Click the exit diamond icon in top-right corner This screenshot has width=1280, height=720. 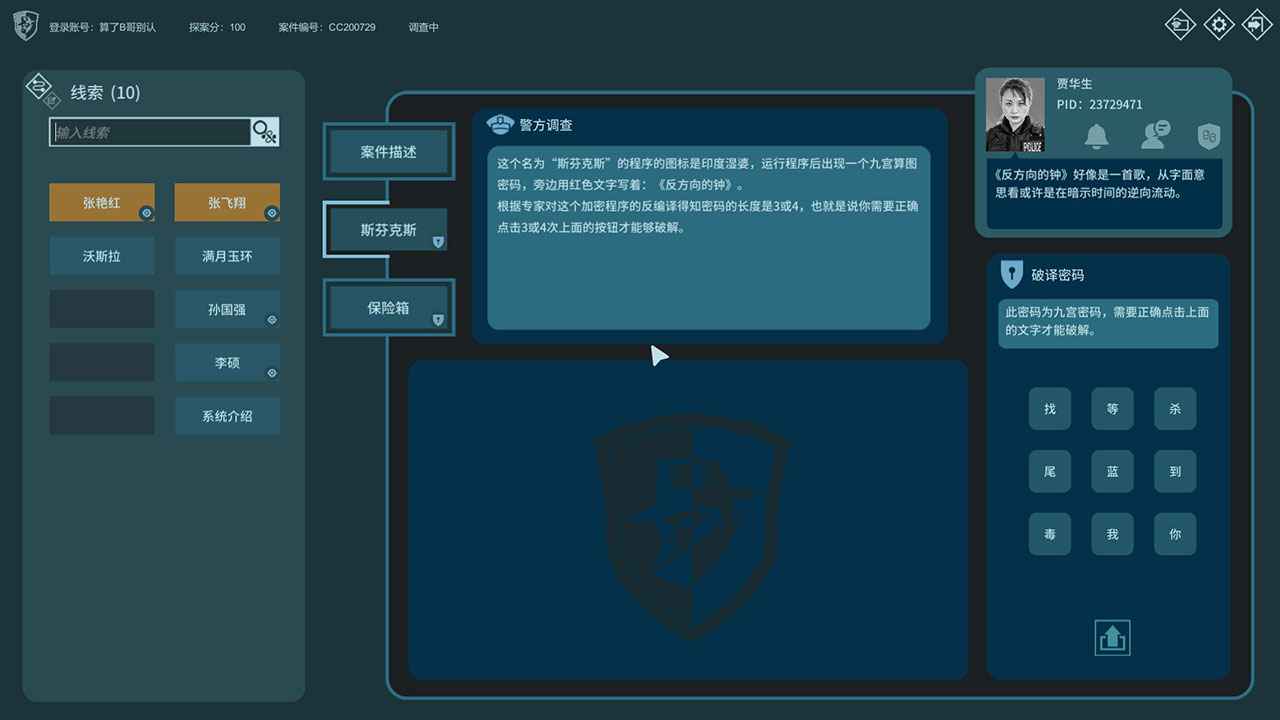click(1257, 24)
